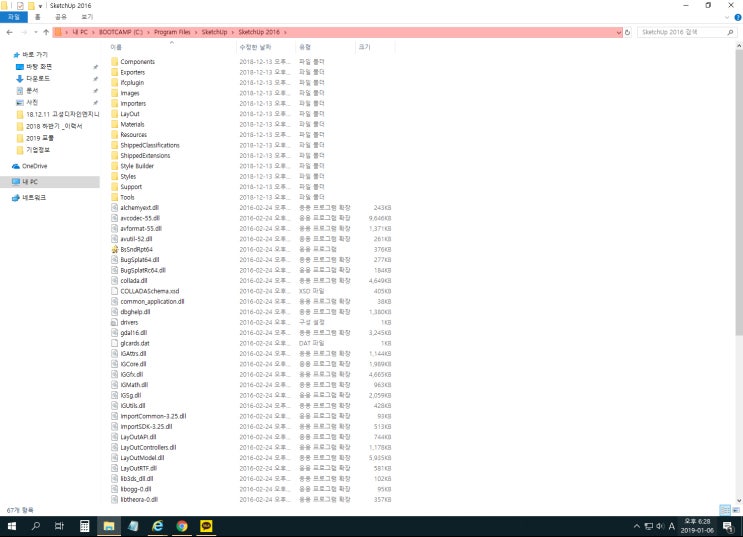
Task: Select the LayOutModel.dll file row
Action: pos(251,458)
